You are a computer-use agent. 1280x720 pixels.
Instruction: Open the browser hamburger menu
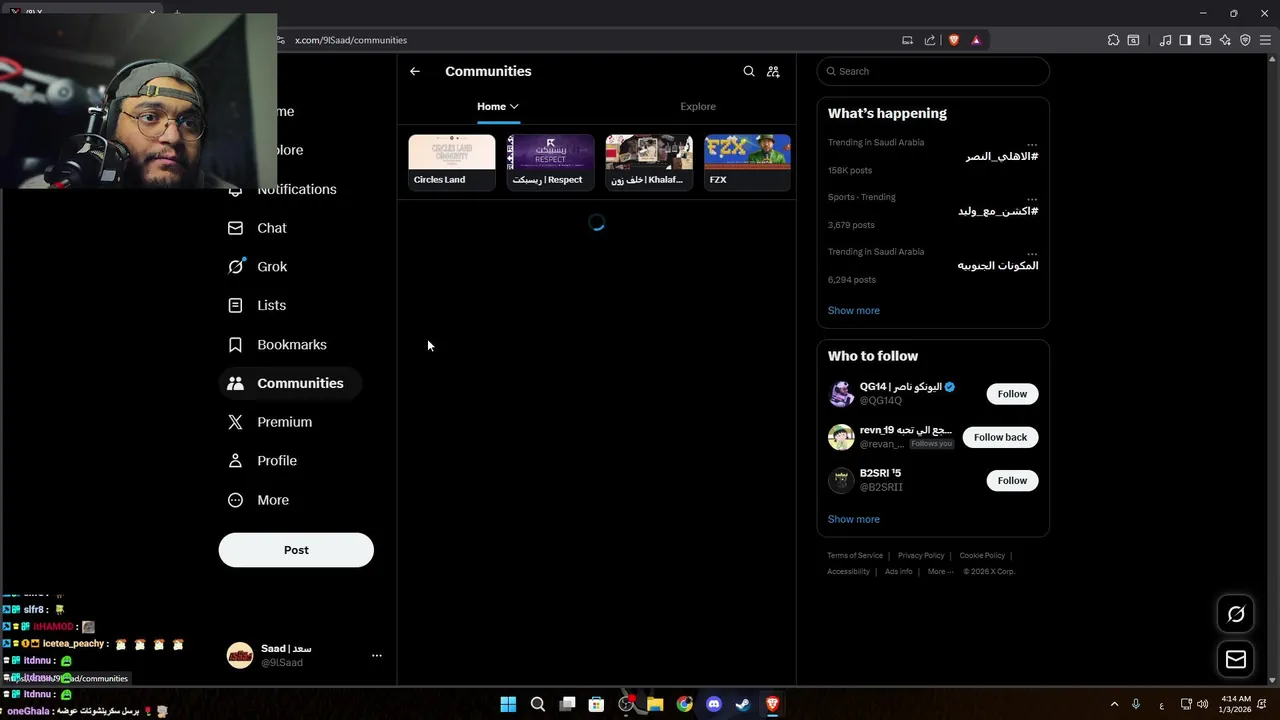[1265, 40]
